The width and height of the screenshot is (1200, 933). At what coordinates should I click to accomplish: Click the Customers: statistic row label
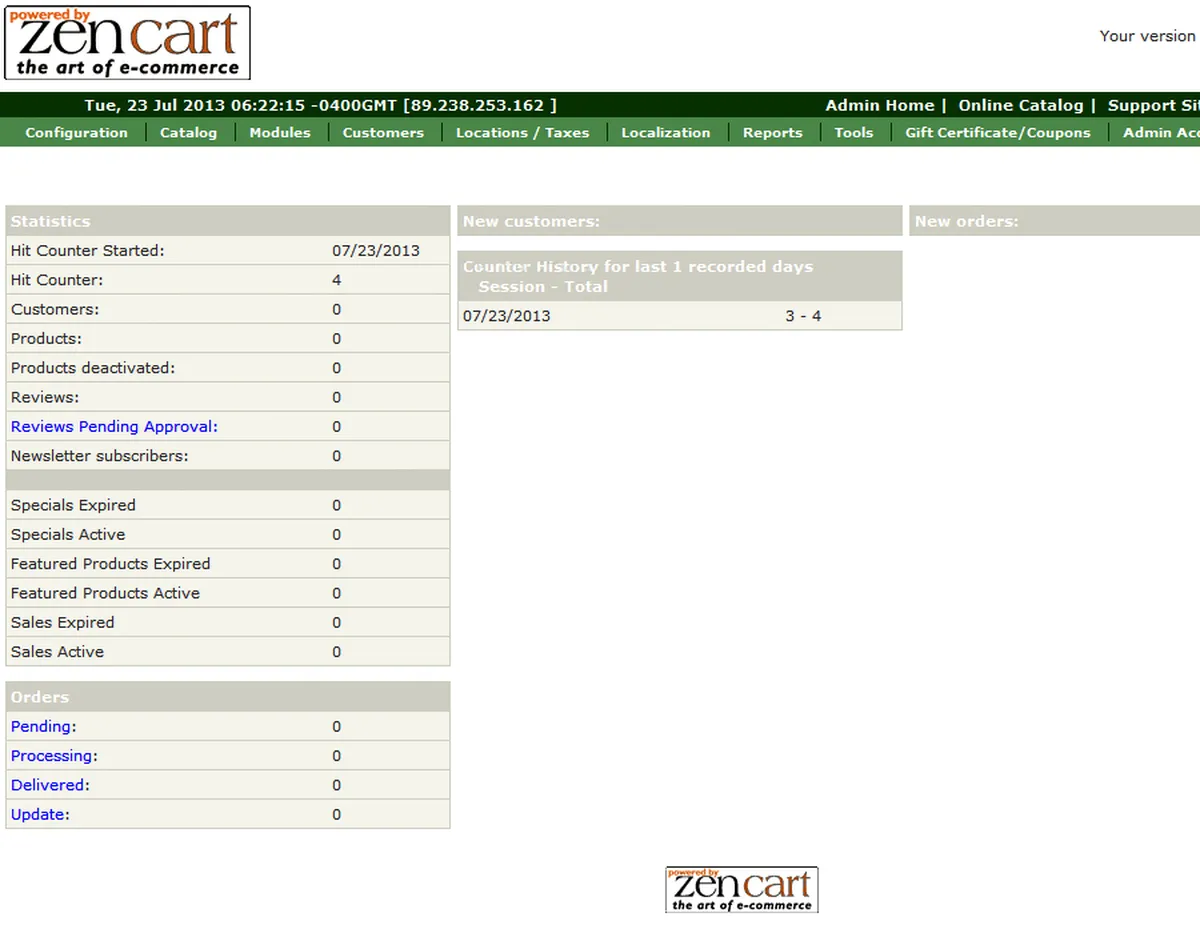(x=55, y=309)
